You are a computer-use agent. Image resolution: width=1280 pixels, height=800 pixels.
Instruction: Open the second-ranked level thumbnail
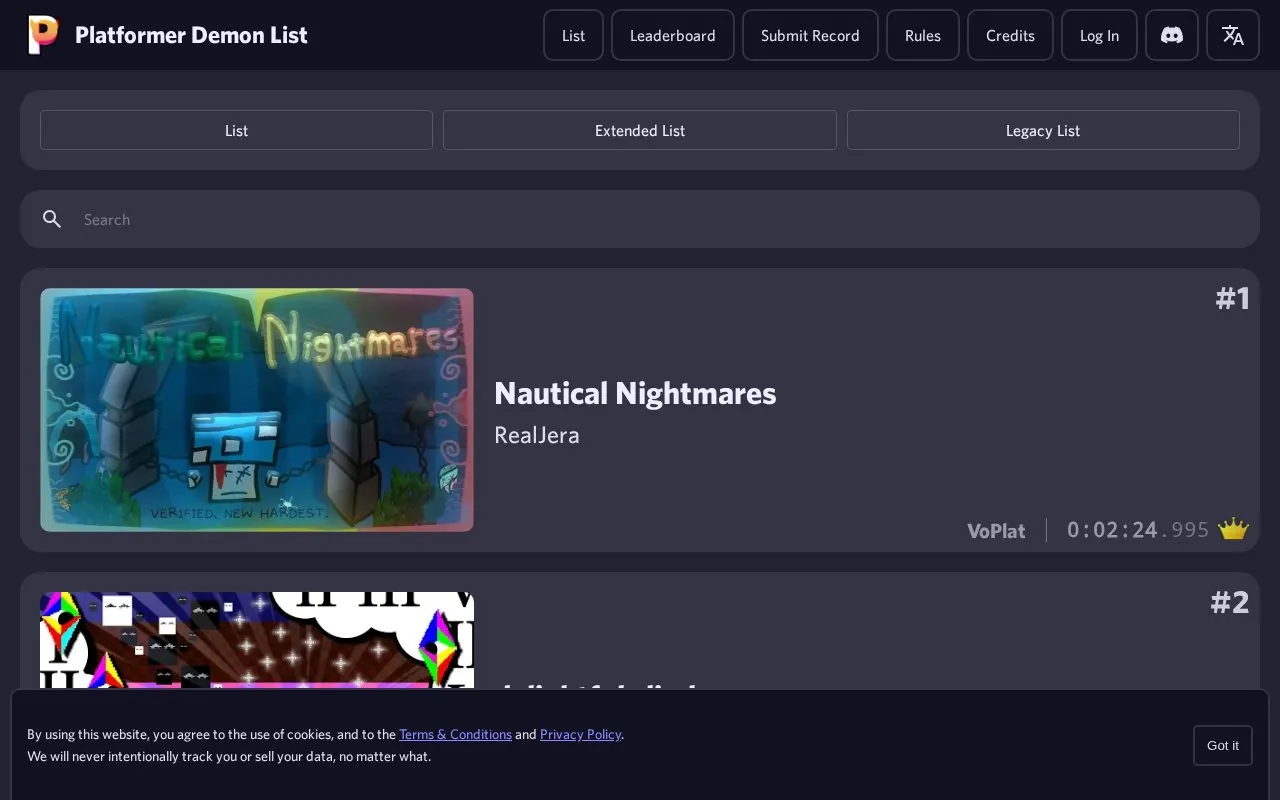click(x=257, y=640)
